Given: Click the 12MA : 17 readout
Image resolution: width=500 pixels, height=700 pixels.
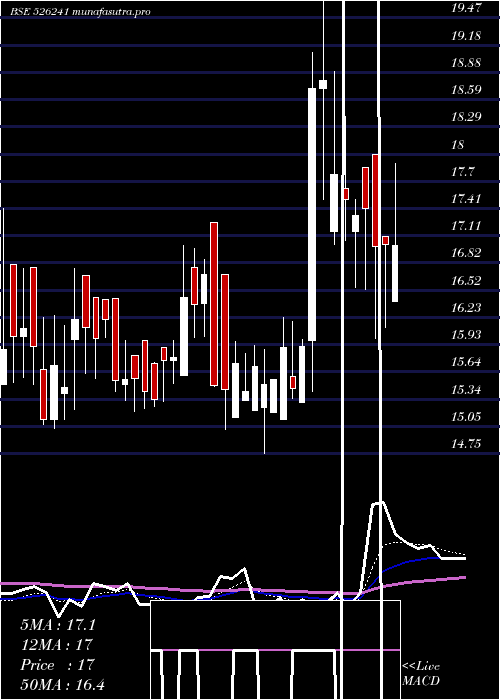Looking at the screenshot, I should tap(56, 645).
